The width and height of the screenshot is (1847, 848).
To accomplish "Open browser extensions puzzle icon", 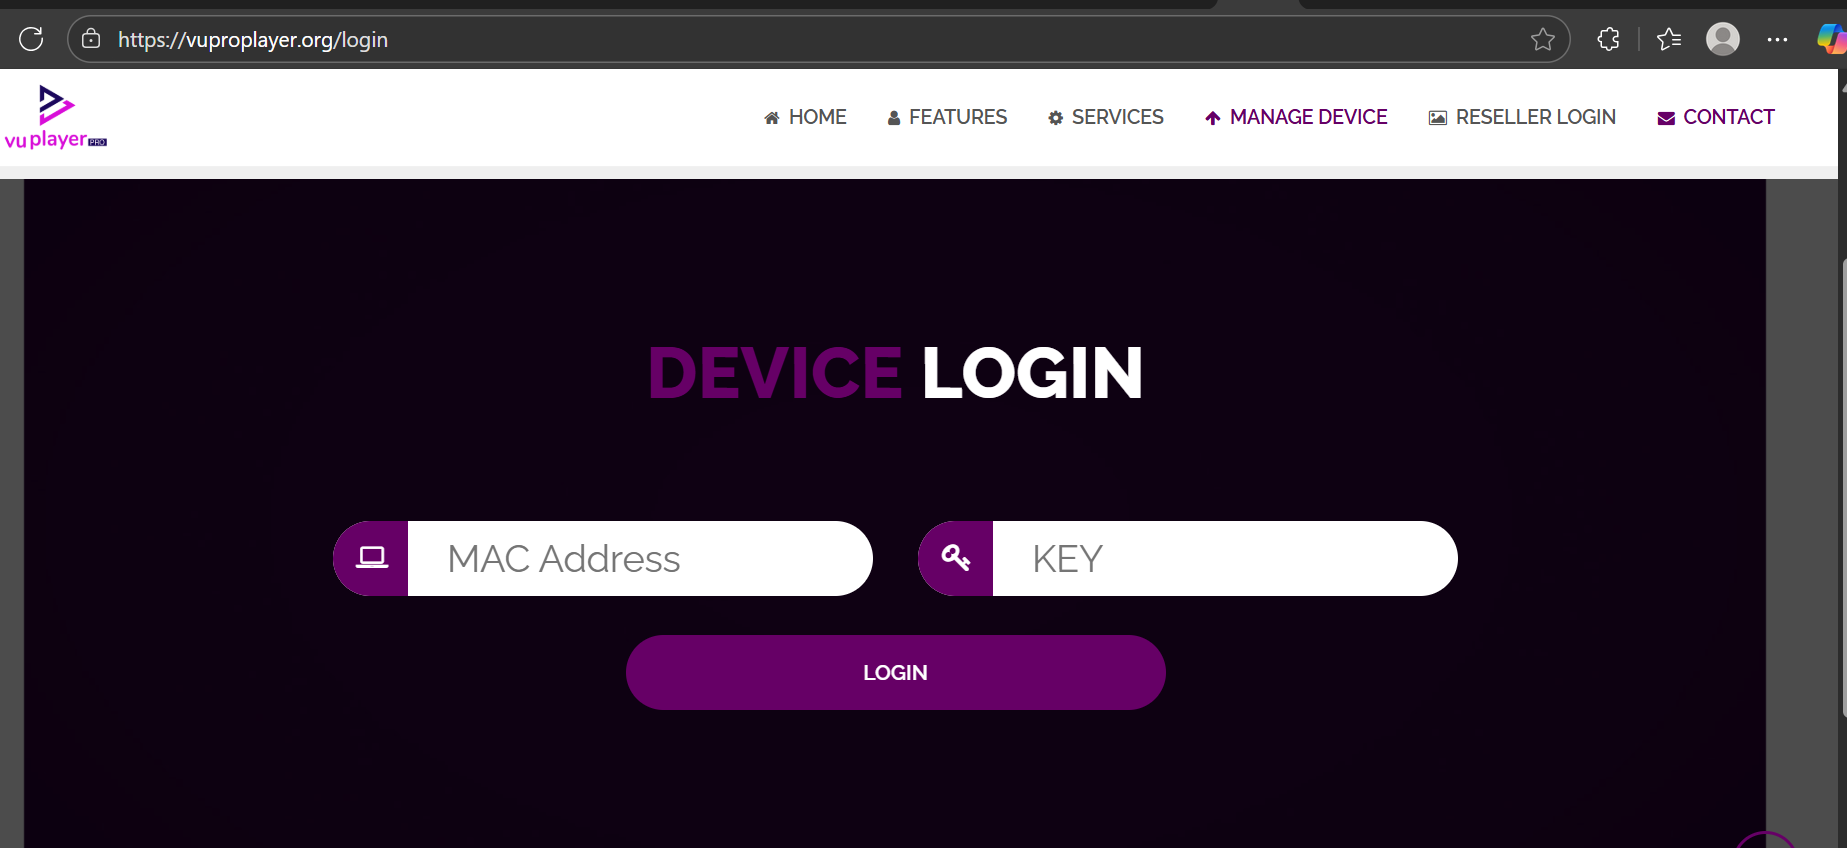I will 1608,39.
